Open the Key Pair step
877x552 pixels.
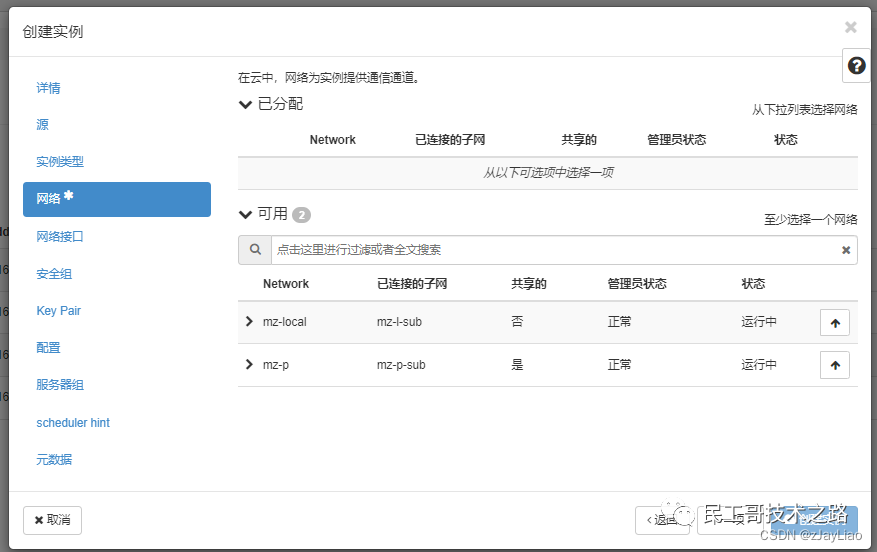tap(59, 311)
